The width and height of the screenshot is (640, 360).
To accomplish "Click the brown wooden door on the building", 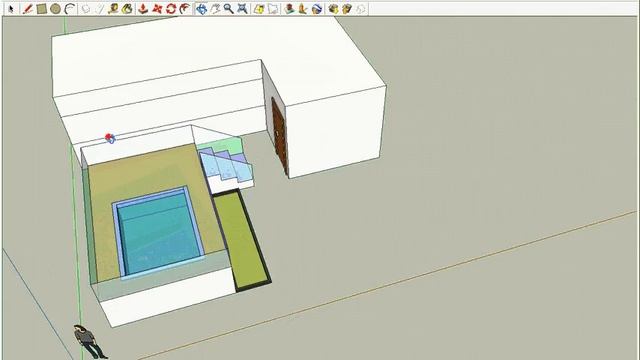I will pyautogui.click(x=280, y=136).
